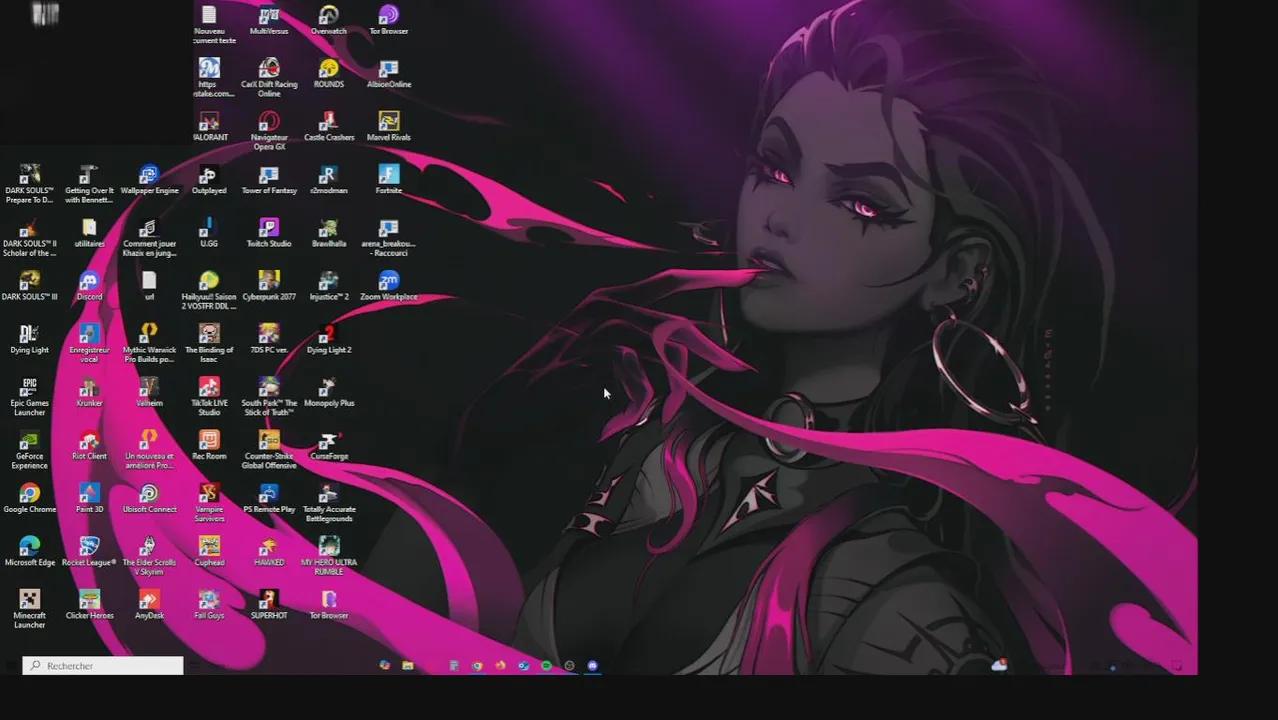This screenshot has width=1278, height=720.
Task: Select the DARK SOULS III icon
Action: tap(30, 286)
